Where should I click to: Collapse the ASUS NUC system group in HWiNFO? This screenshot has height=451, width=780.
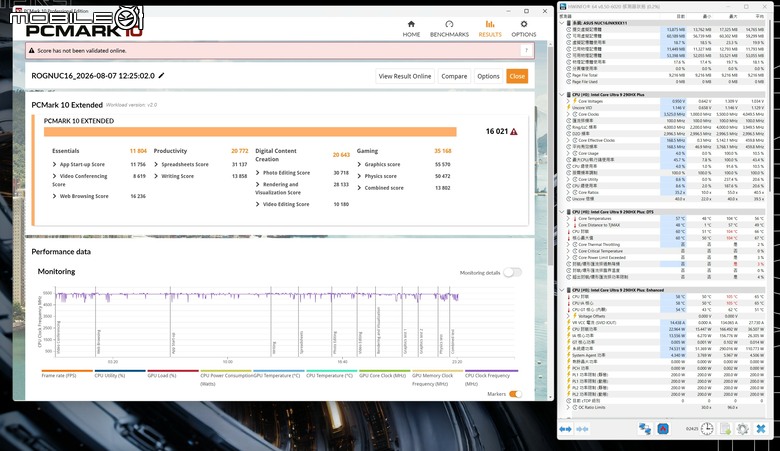(562, 23)
